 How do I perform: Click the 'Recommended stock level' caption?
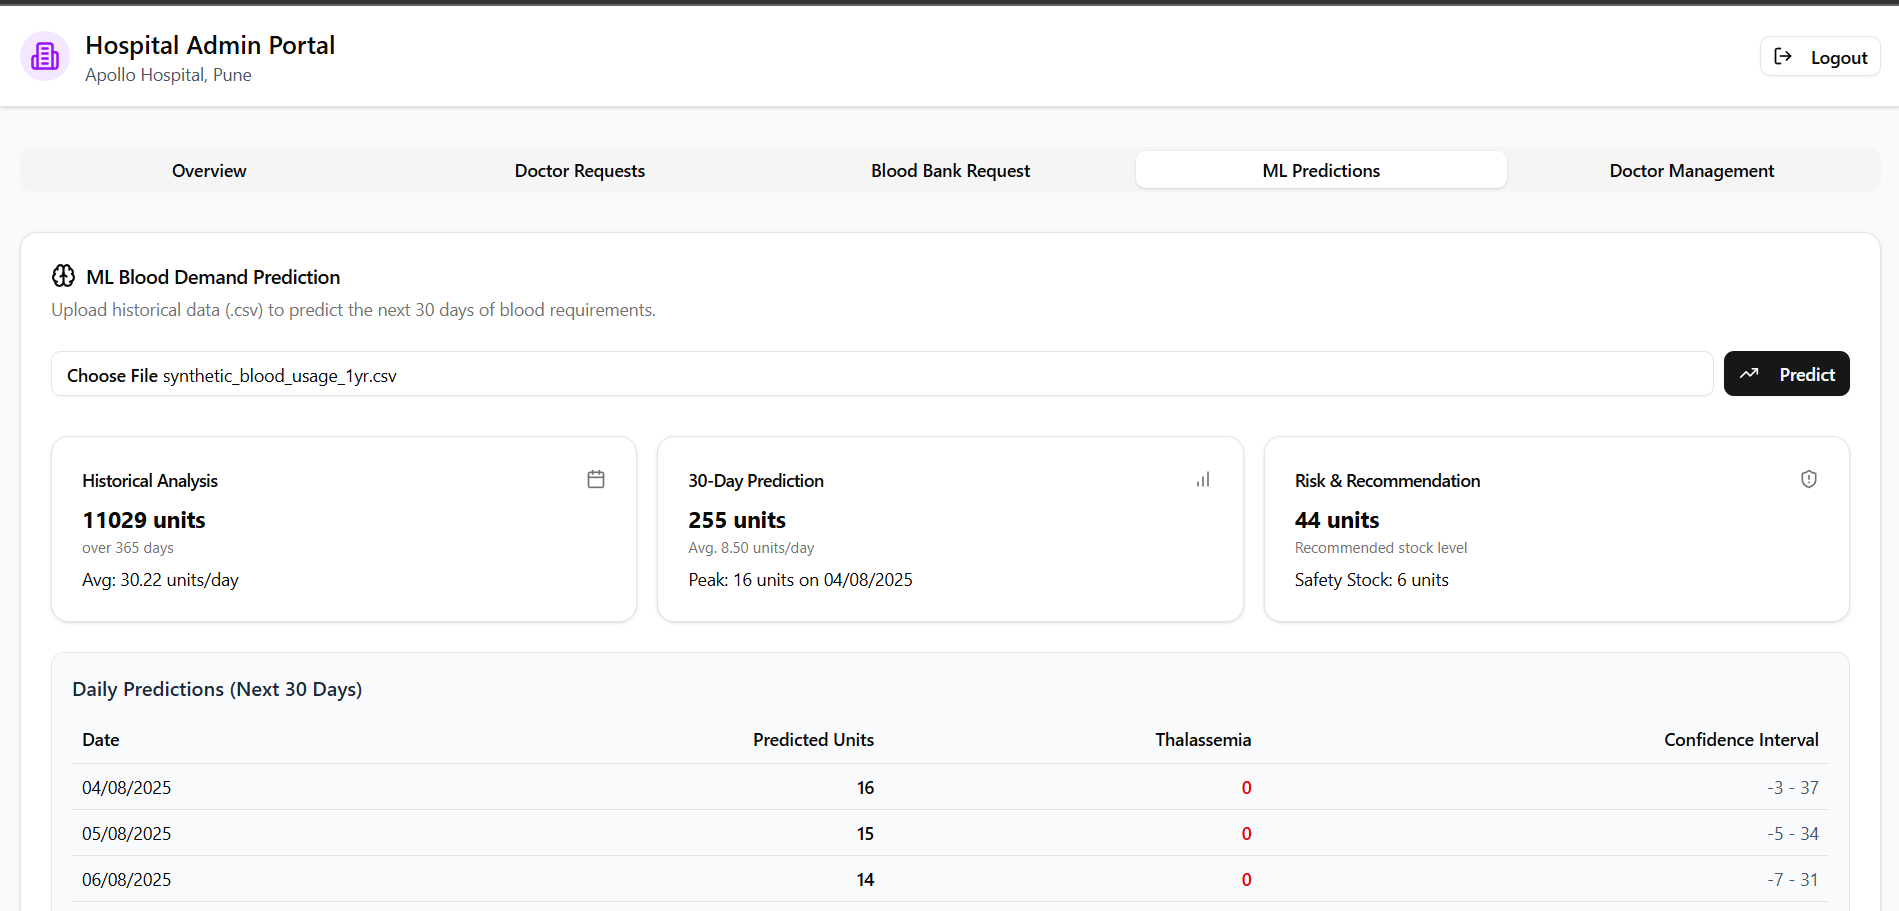1381,548
